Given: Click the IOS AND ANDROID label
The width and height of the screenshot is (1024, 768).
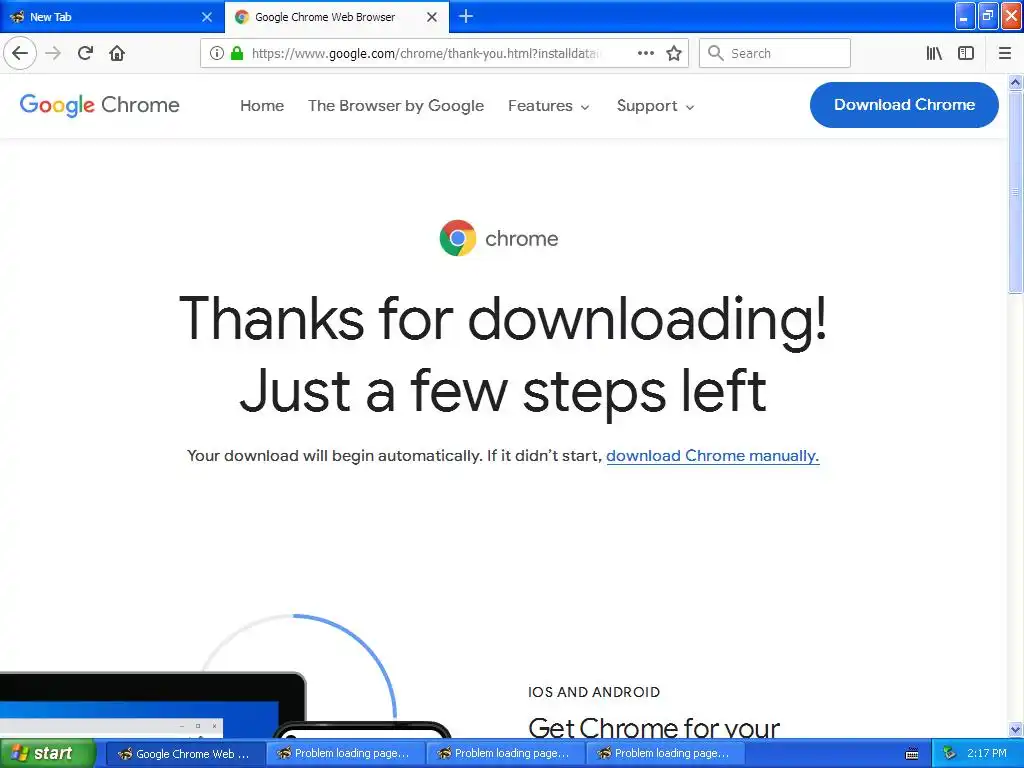Looking at the screenshot, I should click(x=594, y=692).
